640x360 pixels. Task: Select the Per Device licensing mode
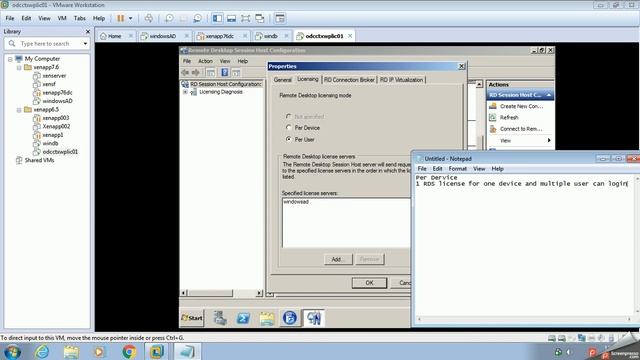click(x=289, y=128)
